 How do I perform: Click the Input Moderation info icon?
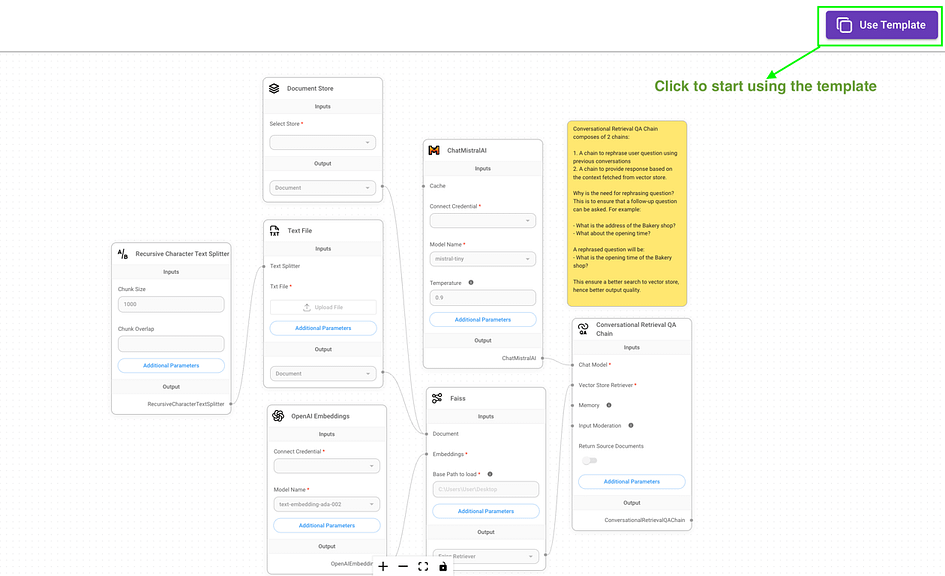click(x=631, y=425)
